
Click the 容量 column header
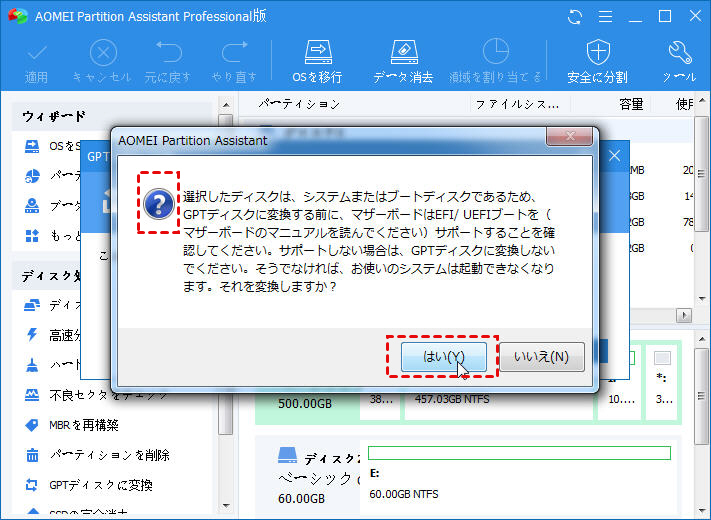click(x=631, y=105)
